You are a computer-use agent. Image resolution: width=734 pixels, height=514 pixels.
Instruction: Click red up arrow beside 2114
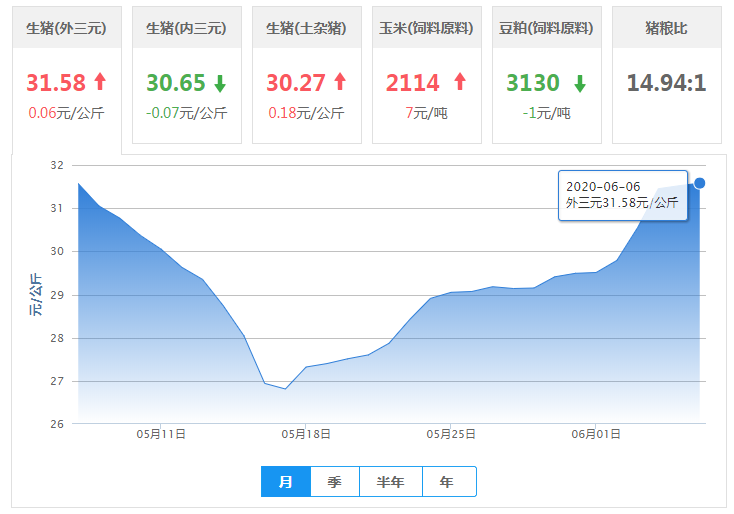tap(460, 82)
